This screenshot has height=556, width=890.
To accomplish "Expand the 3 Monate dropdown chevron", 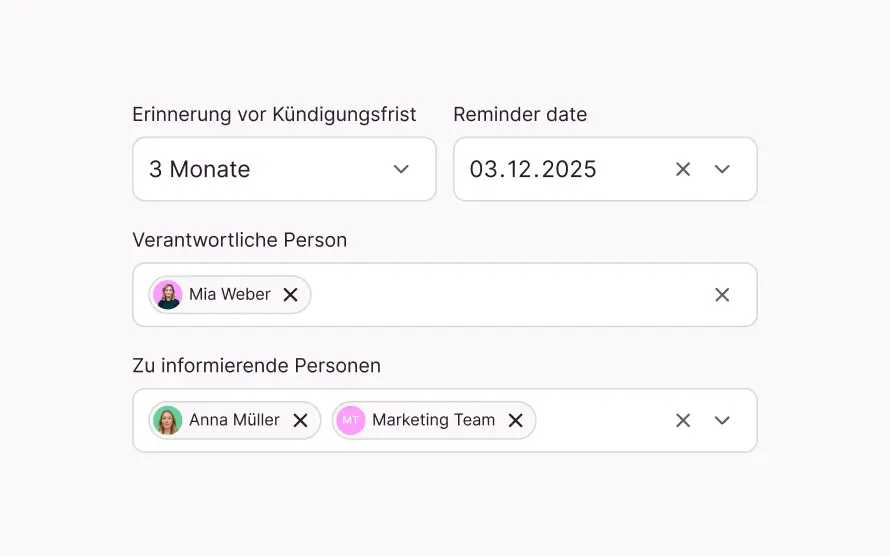I will coord(401,170).
